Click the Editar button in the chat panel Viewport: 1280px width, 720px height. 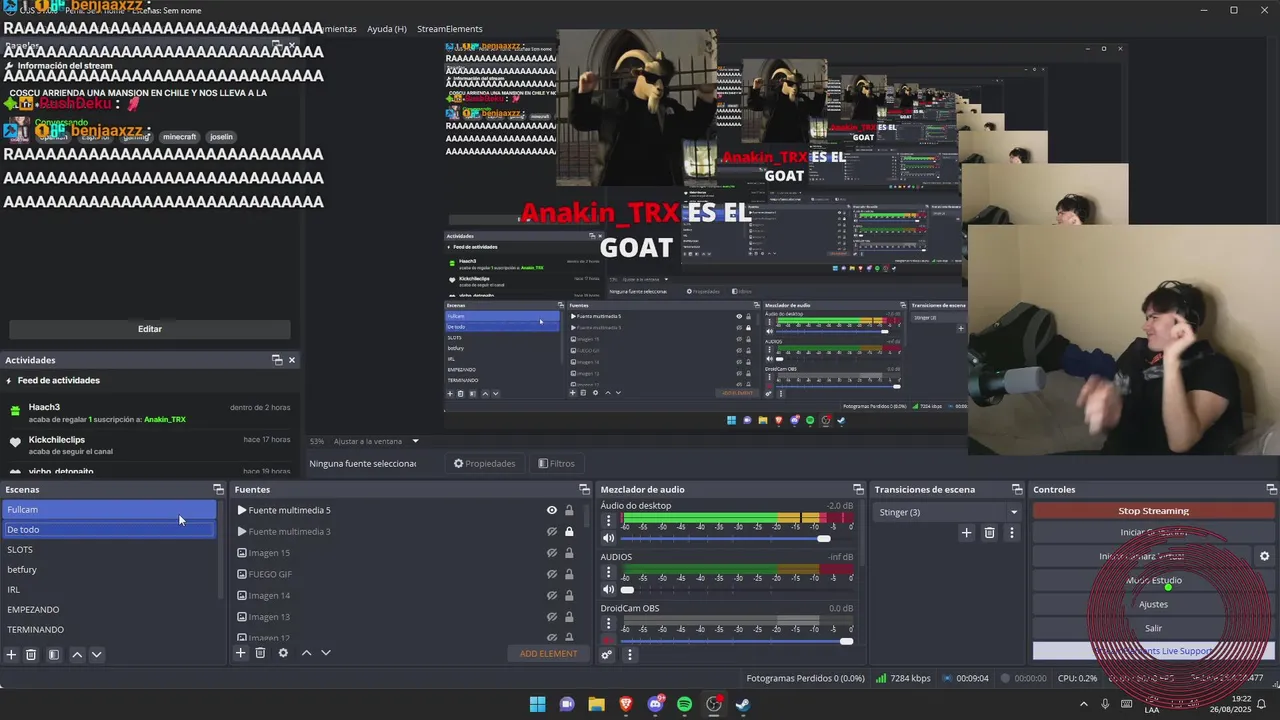[x=150, y=329]
